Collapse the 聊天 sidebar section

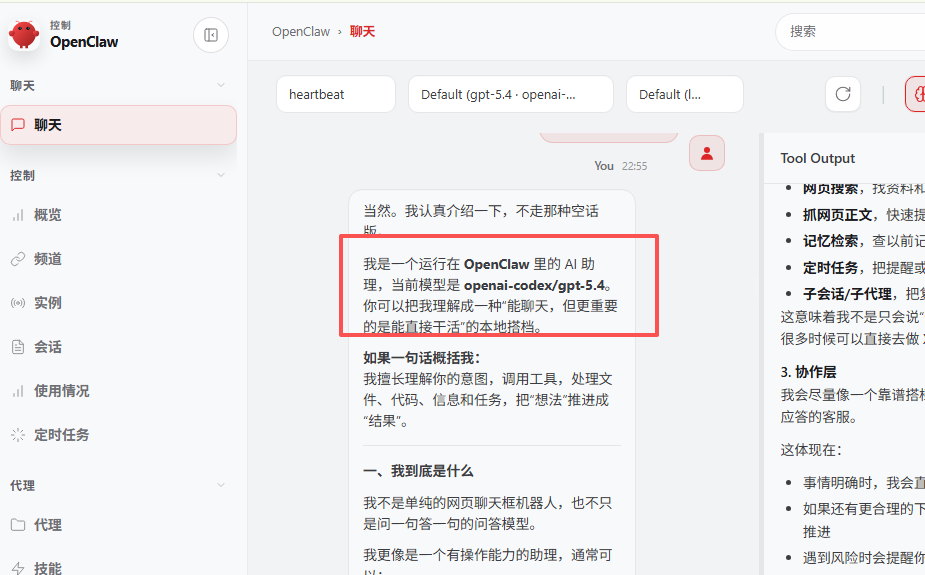[221, 85]
